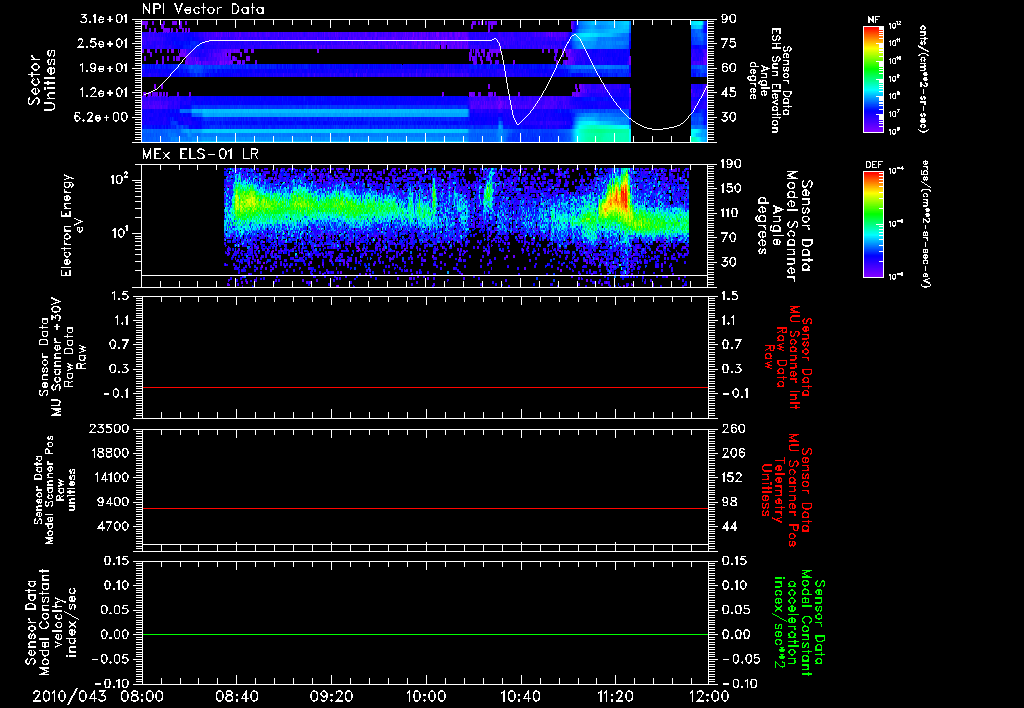Click the '9400' scanner position tick label
The height and width of the screenshot is (708, 1024).
pyautogui.click(x=115, y=502)
